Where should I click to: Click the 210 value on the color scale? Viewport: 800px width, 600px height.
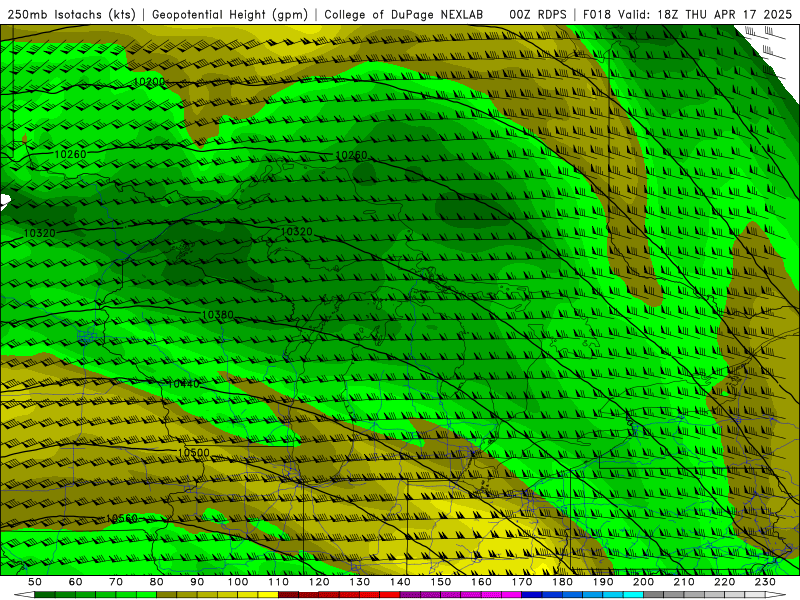[x=684, y=582]
